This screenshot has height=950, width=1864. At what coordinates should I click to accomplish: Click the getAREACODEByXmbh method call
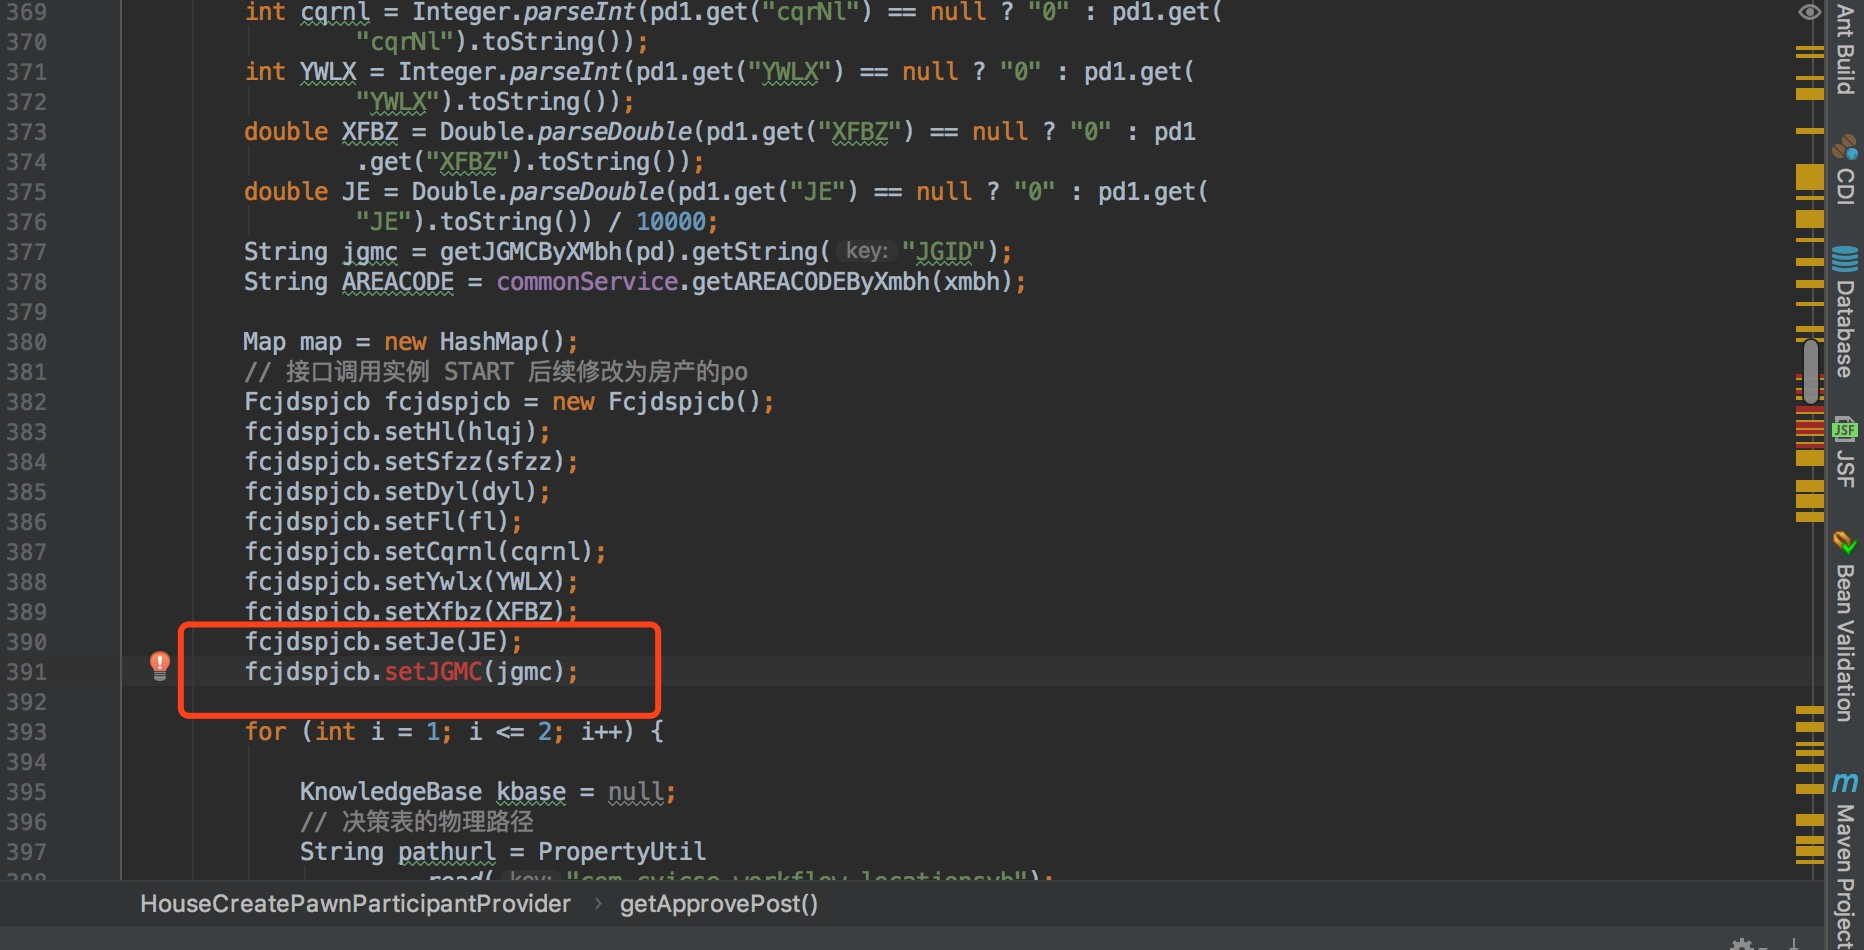[x=811, y=282]
